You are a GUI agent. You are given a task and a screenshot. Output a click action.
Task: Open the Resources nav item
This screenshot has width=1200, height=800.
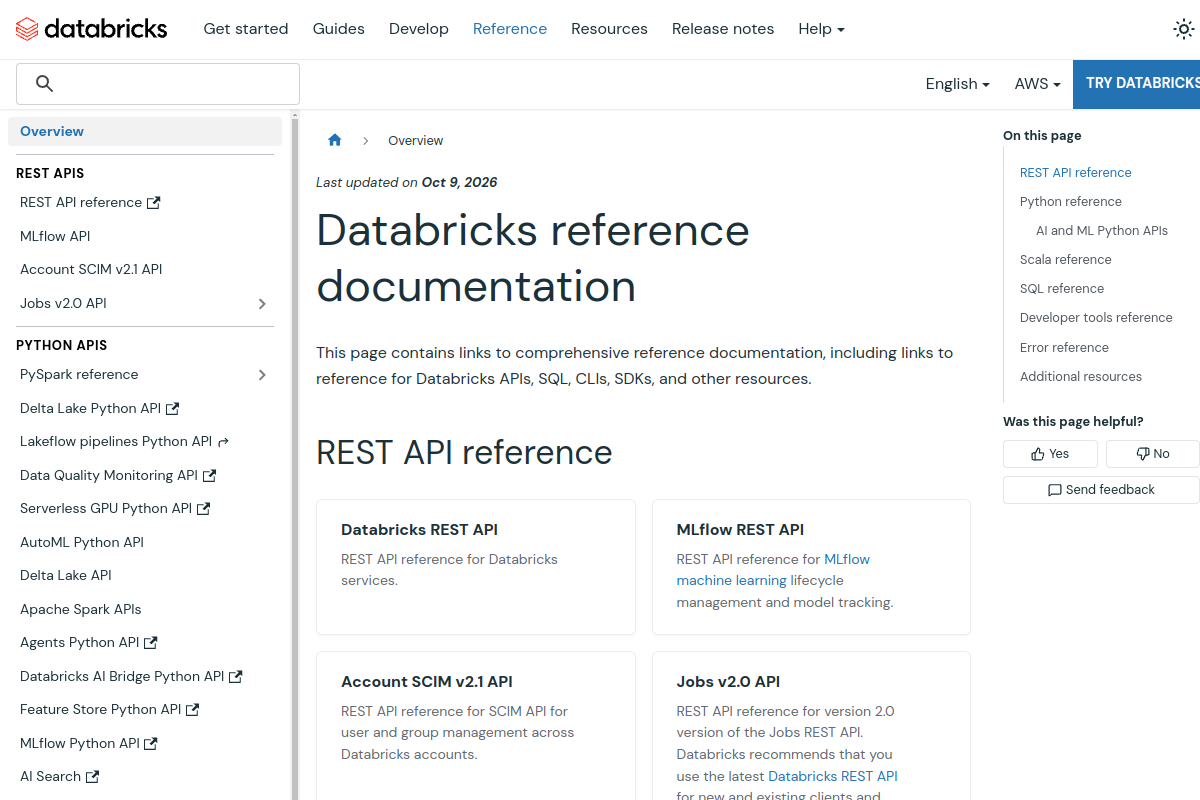click(609, 29)
